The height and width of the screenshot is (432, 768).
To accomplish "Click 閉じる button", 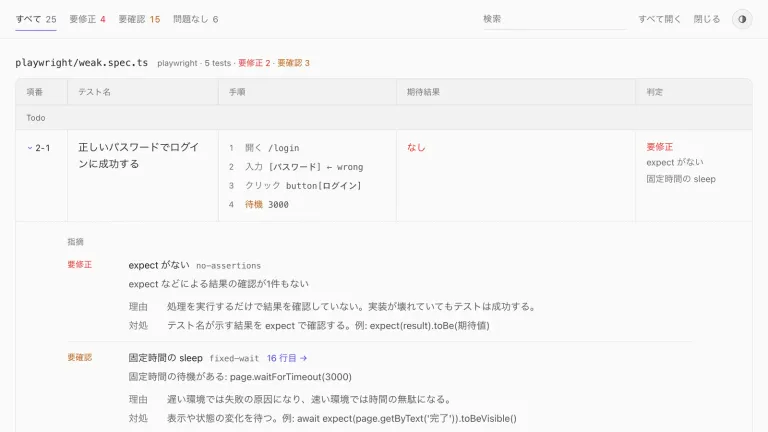I will 707,19.
